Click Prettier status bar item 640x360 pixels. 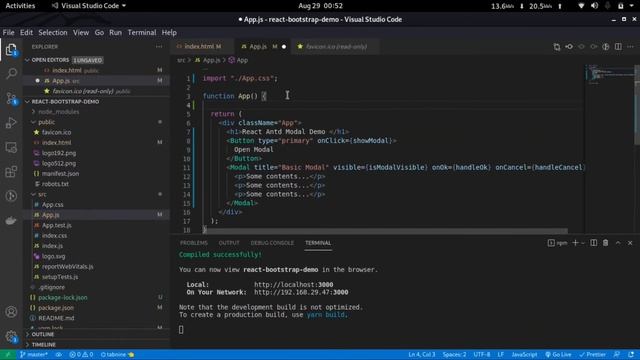coord(592,354)
